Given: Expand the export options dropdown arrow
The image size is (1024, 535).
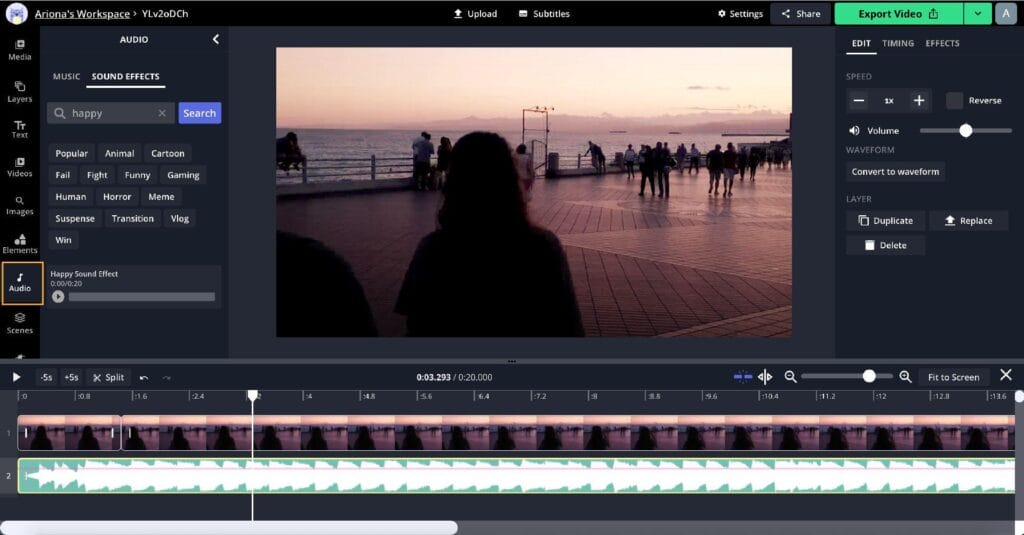Looking at the screenshot, I should point(978,14).
